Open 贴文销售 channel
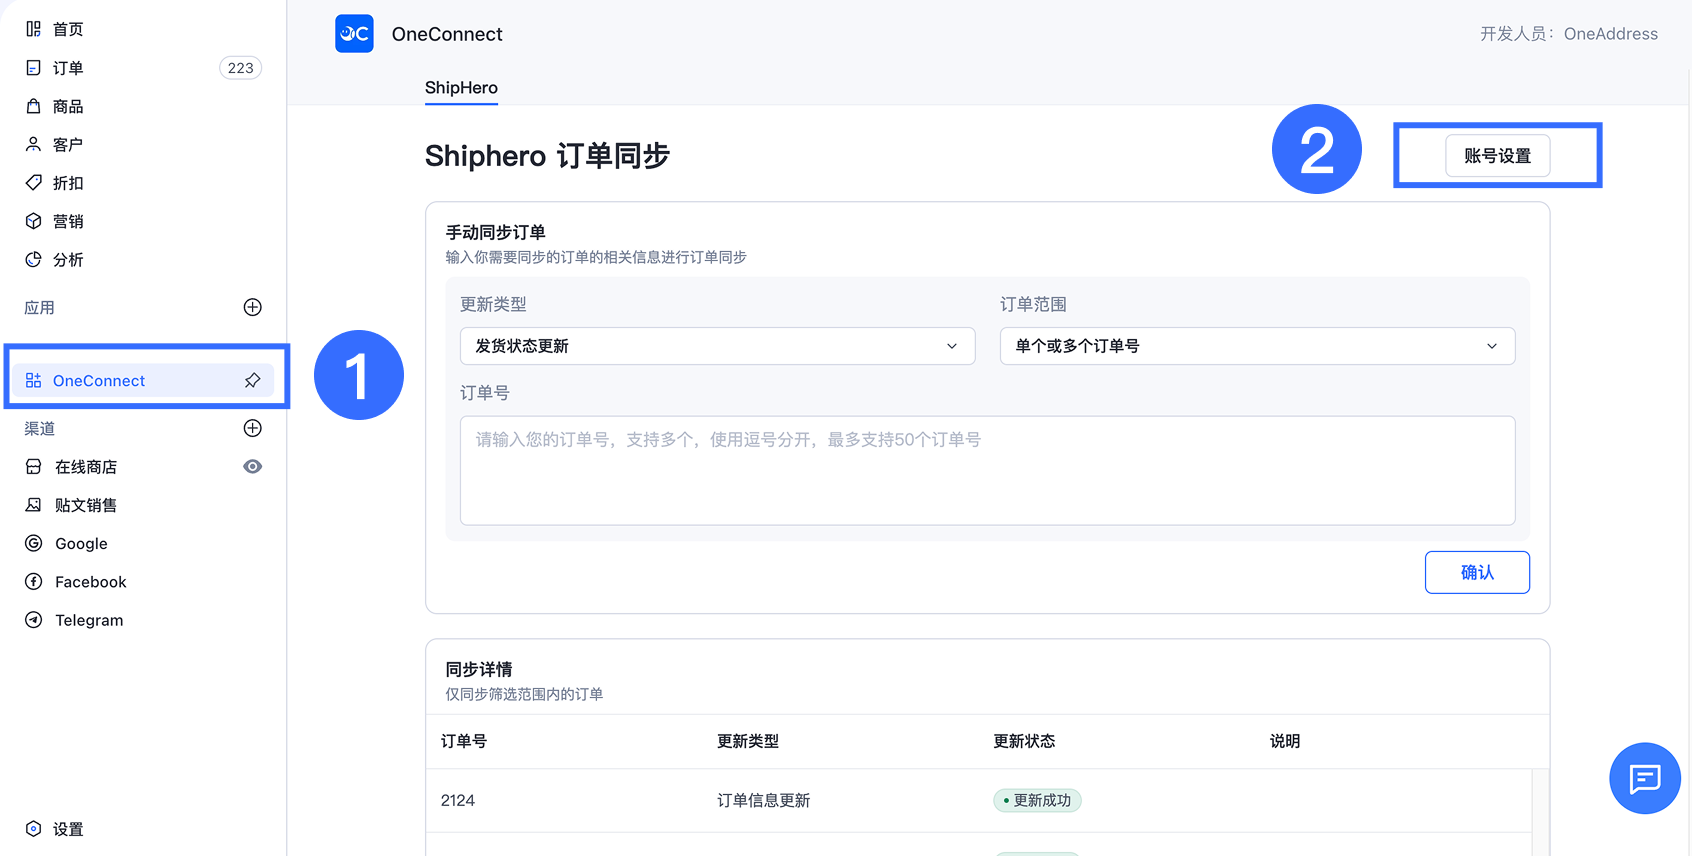The image size is (1692, 857). tap(86, 505)
